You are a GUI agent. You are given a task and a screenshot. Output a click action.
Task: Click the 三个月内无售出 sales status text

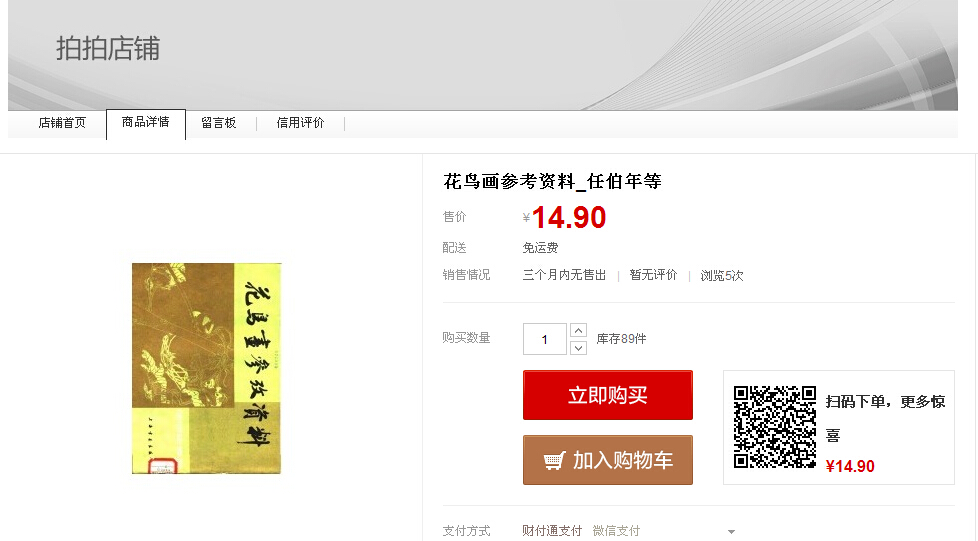pyautogui.click(x=564, y=275)
